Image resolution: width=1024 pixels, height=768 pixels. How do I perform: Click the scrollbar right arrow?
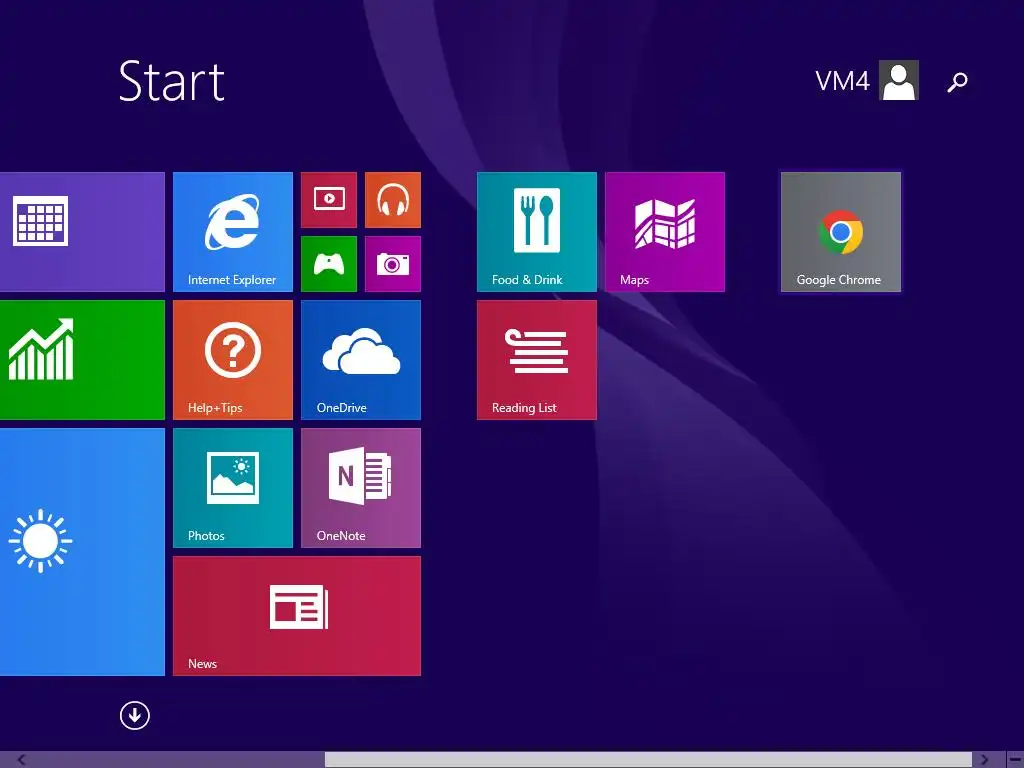click(x=984, y=760)
